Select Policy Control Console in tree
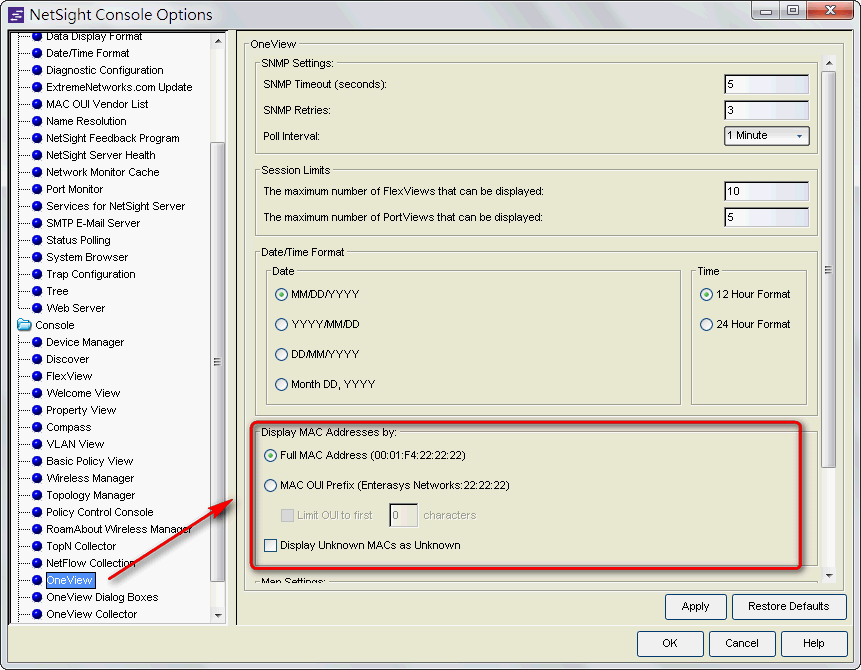The width and height of the screenshot is (861, 670). click(99, 513)
